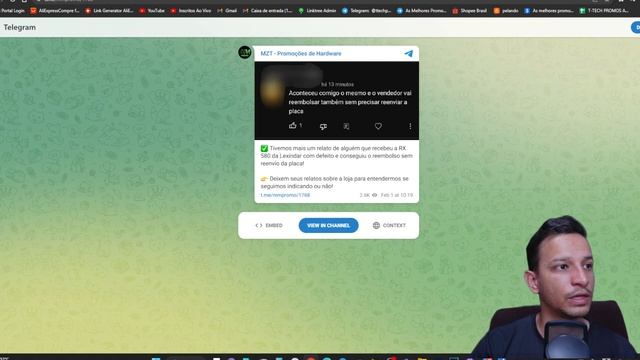
Task: Open the comment screenshot image in the post
Action: (x=337, y=100)
